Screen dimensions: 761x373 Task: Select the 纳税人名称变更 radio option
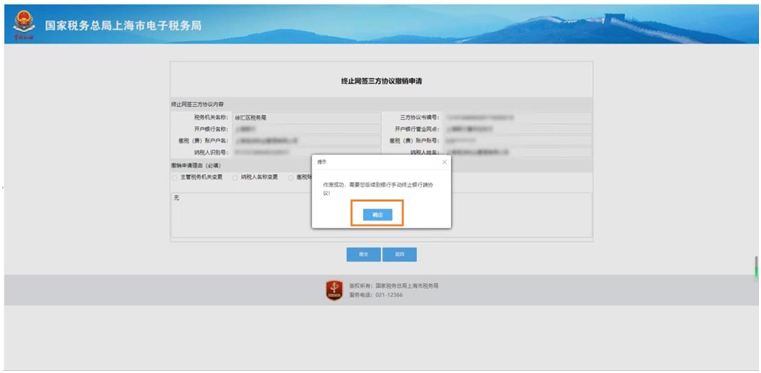(x=235, y=178)
